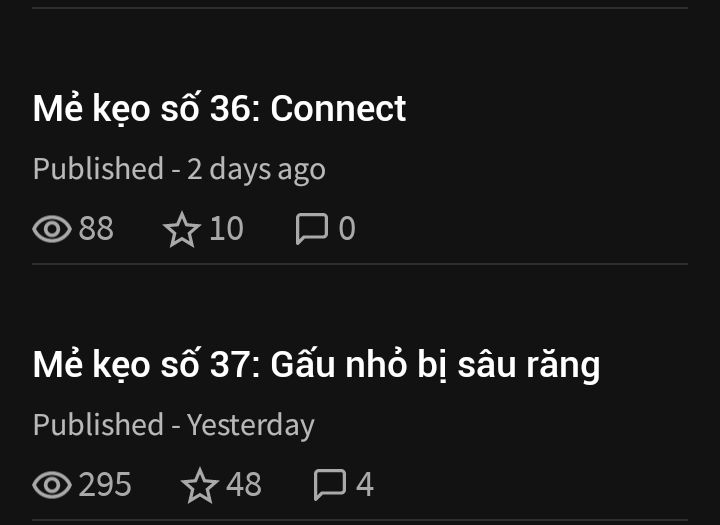This screenshot has height=525, width=720.
Task: Click the views eye icon for chapter 37
Action: pos(52,485)
